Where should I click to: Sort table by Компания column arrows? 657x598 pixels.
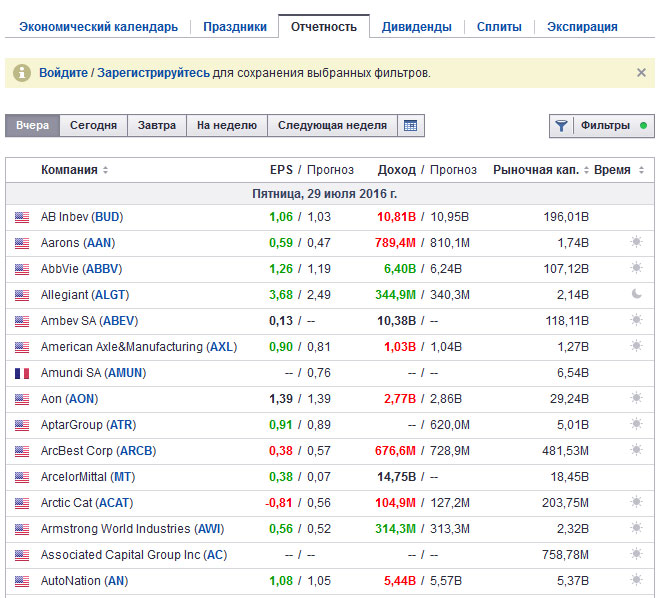(106, 170)
